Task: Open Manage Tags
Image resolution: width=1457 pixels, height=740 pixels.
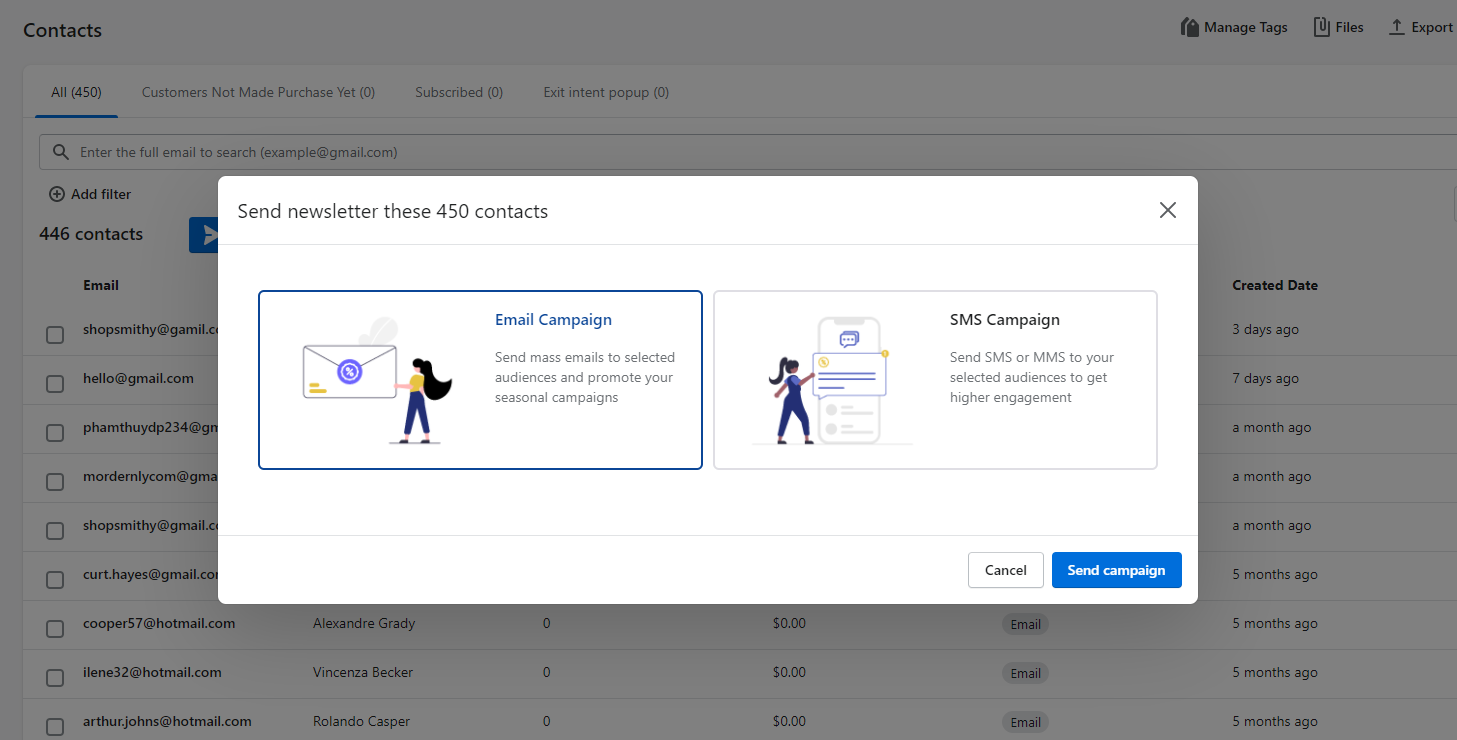Action: pyautogui.click(x=1234, y=27)
